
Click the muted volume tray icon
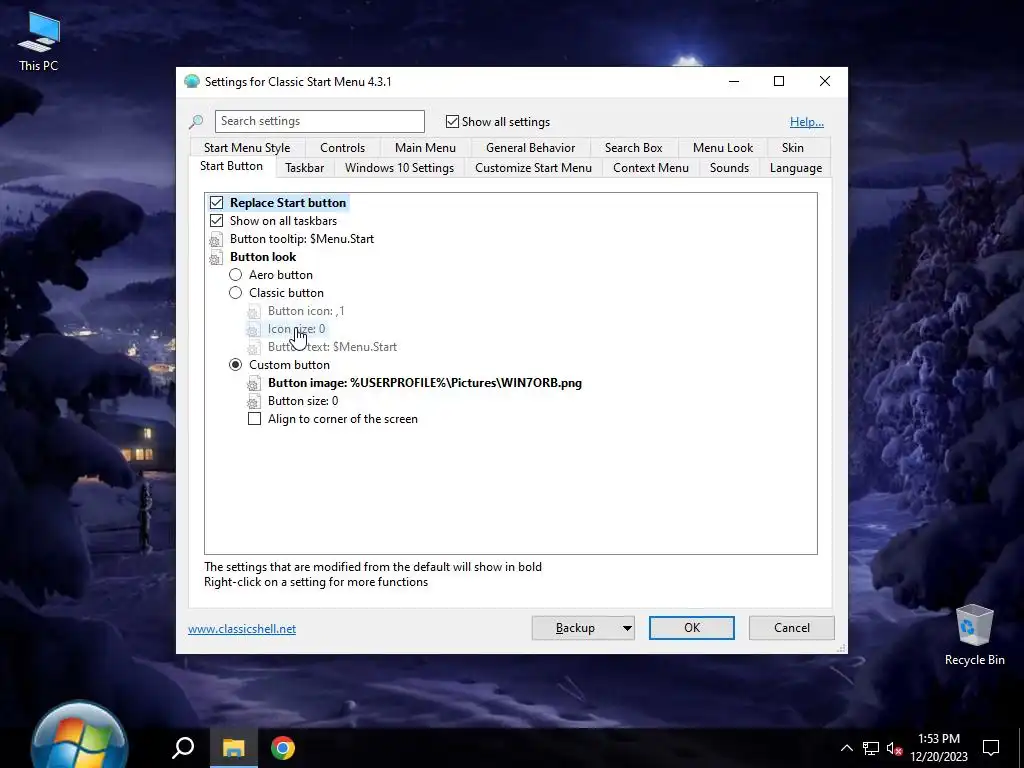[x=894, y=748]
